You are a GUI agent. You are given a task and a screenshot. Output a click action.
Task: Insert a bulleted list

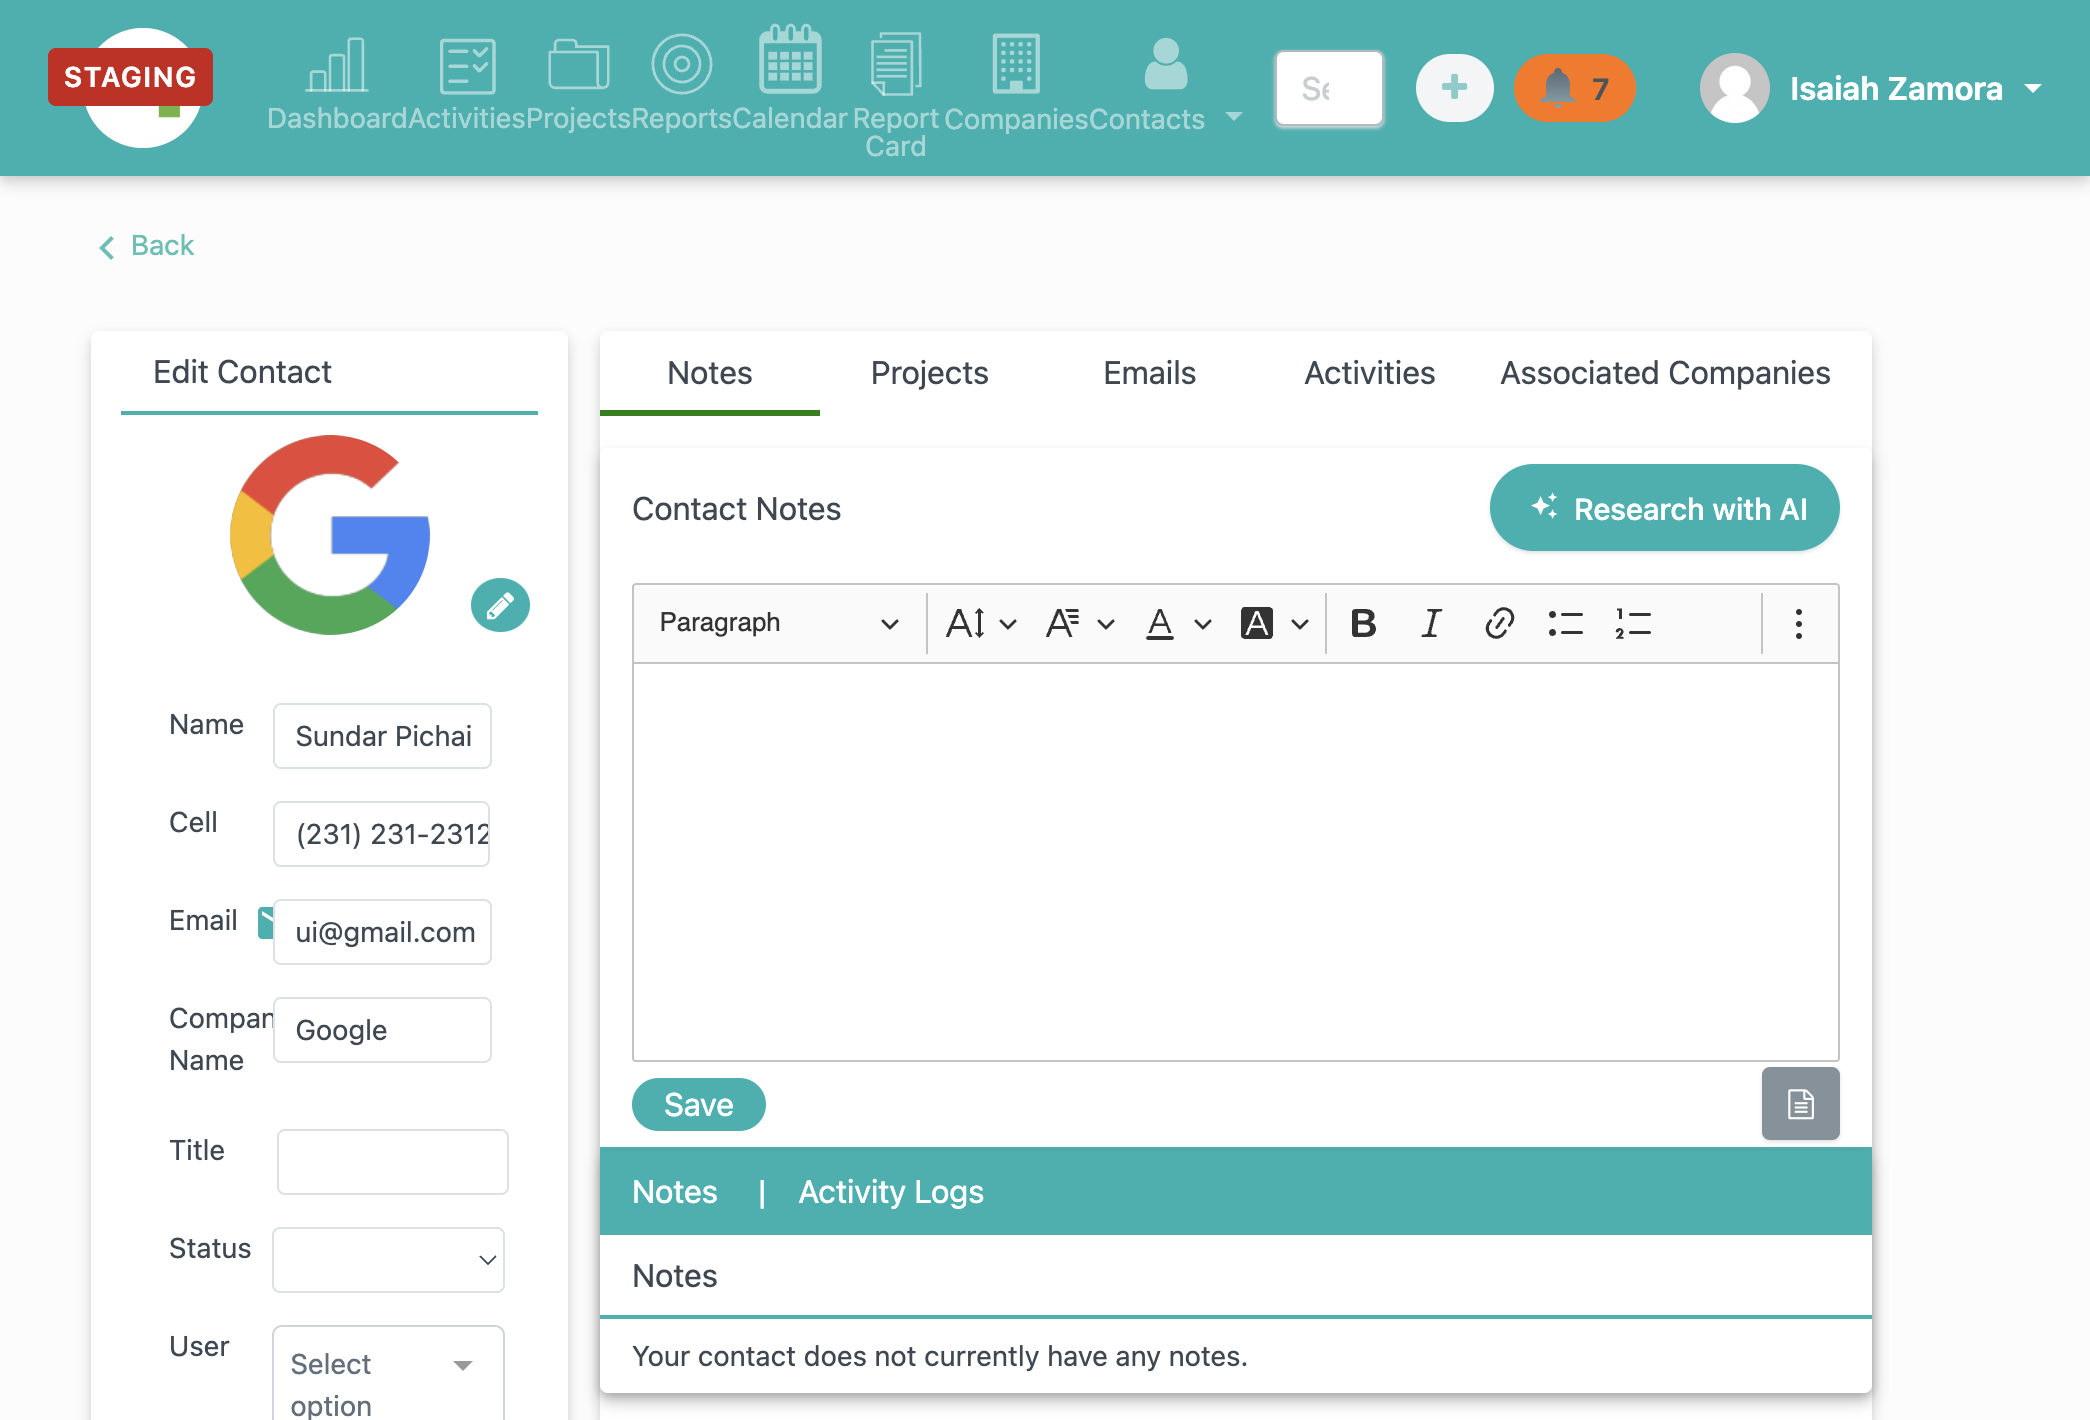(1566, 623)
